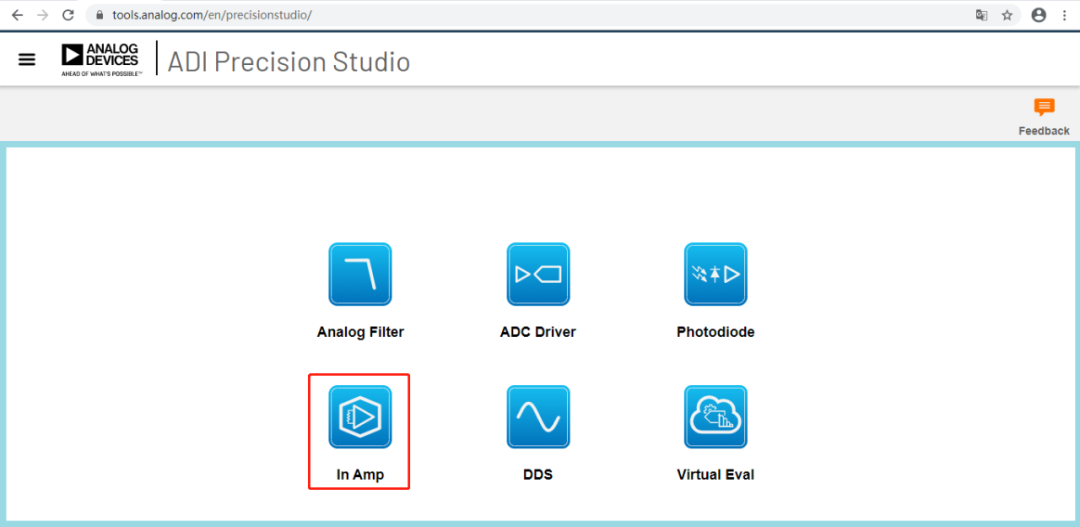Bookmark this page with star icon
This screenshot has height=527, width=1080.
pyautogui.click(x=1007, y=15)
